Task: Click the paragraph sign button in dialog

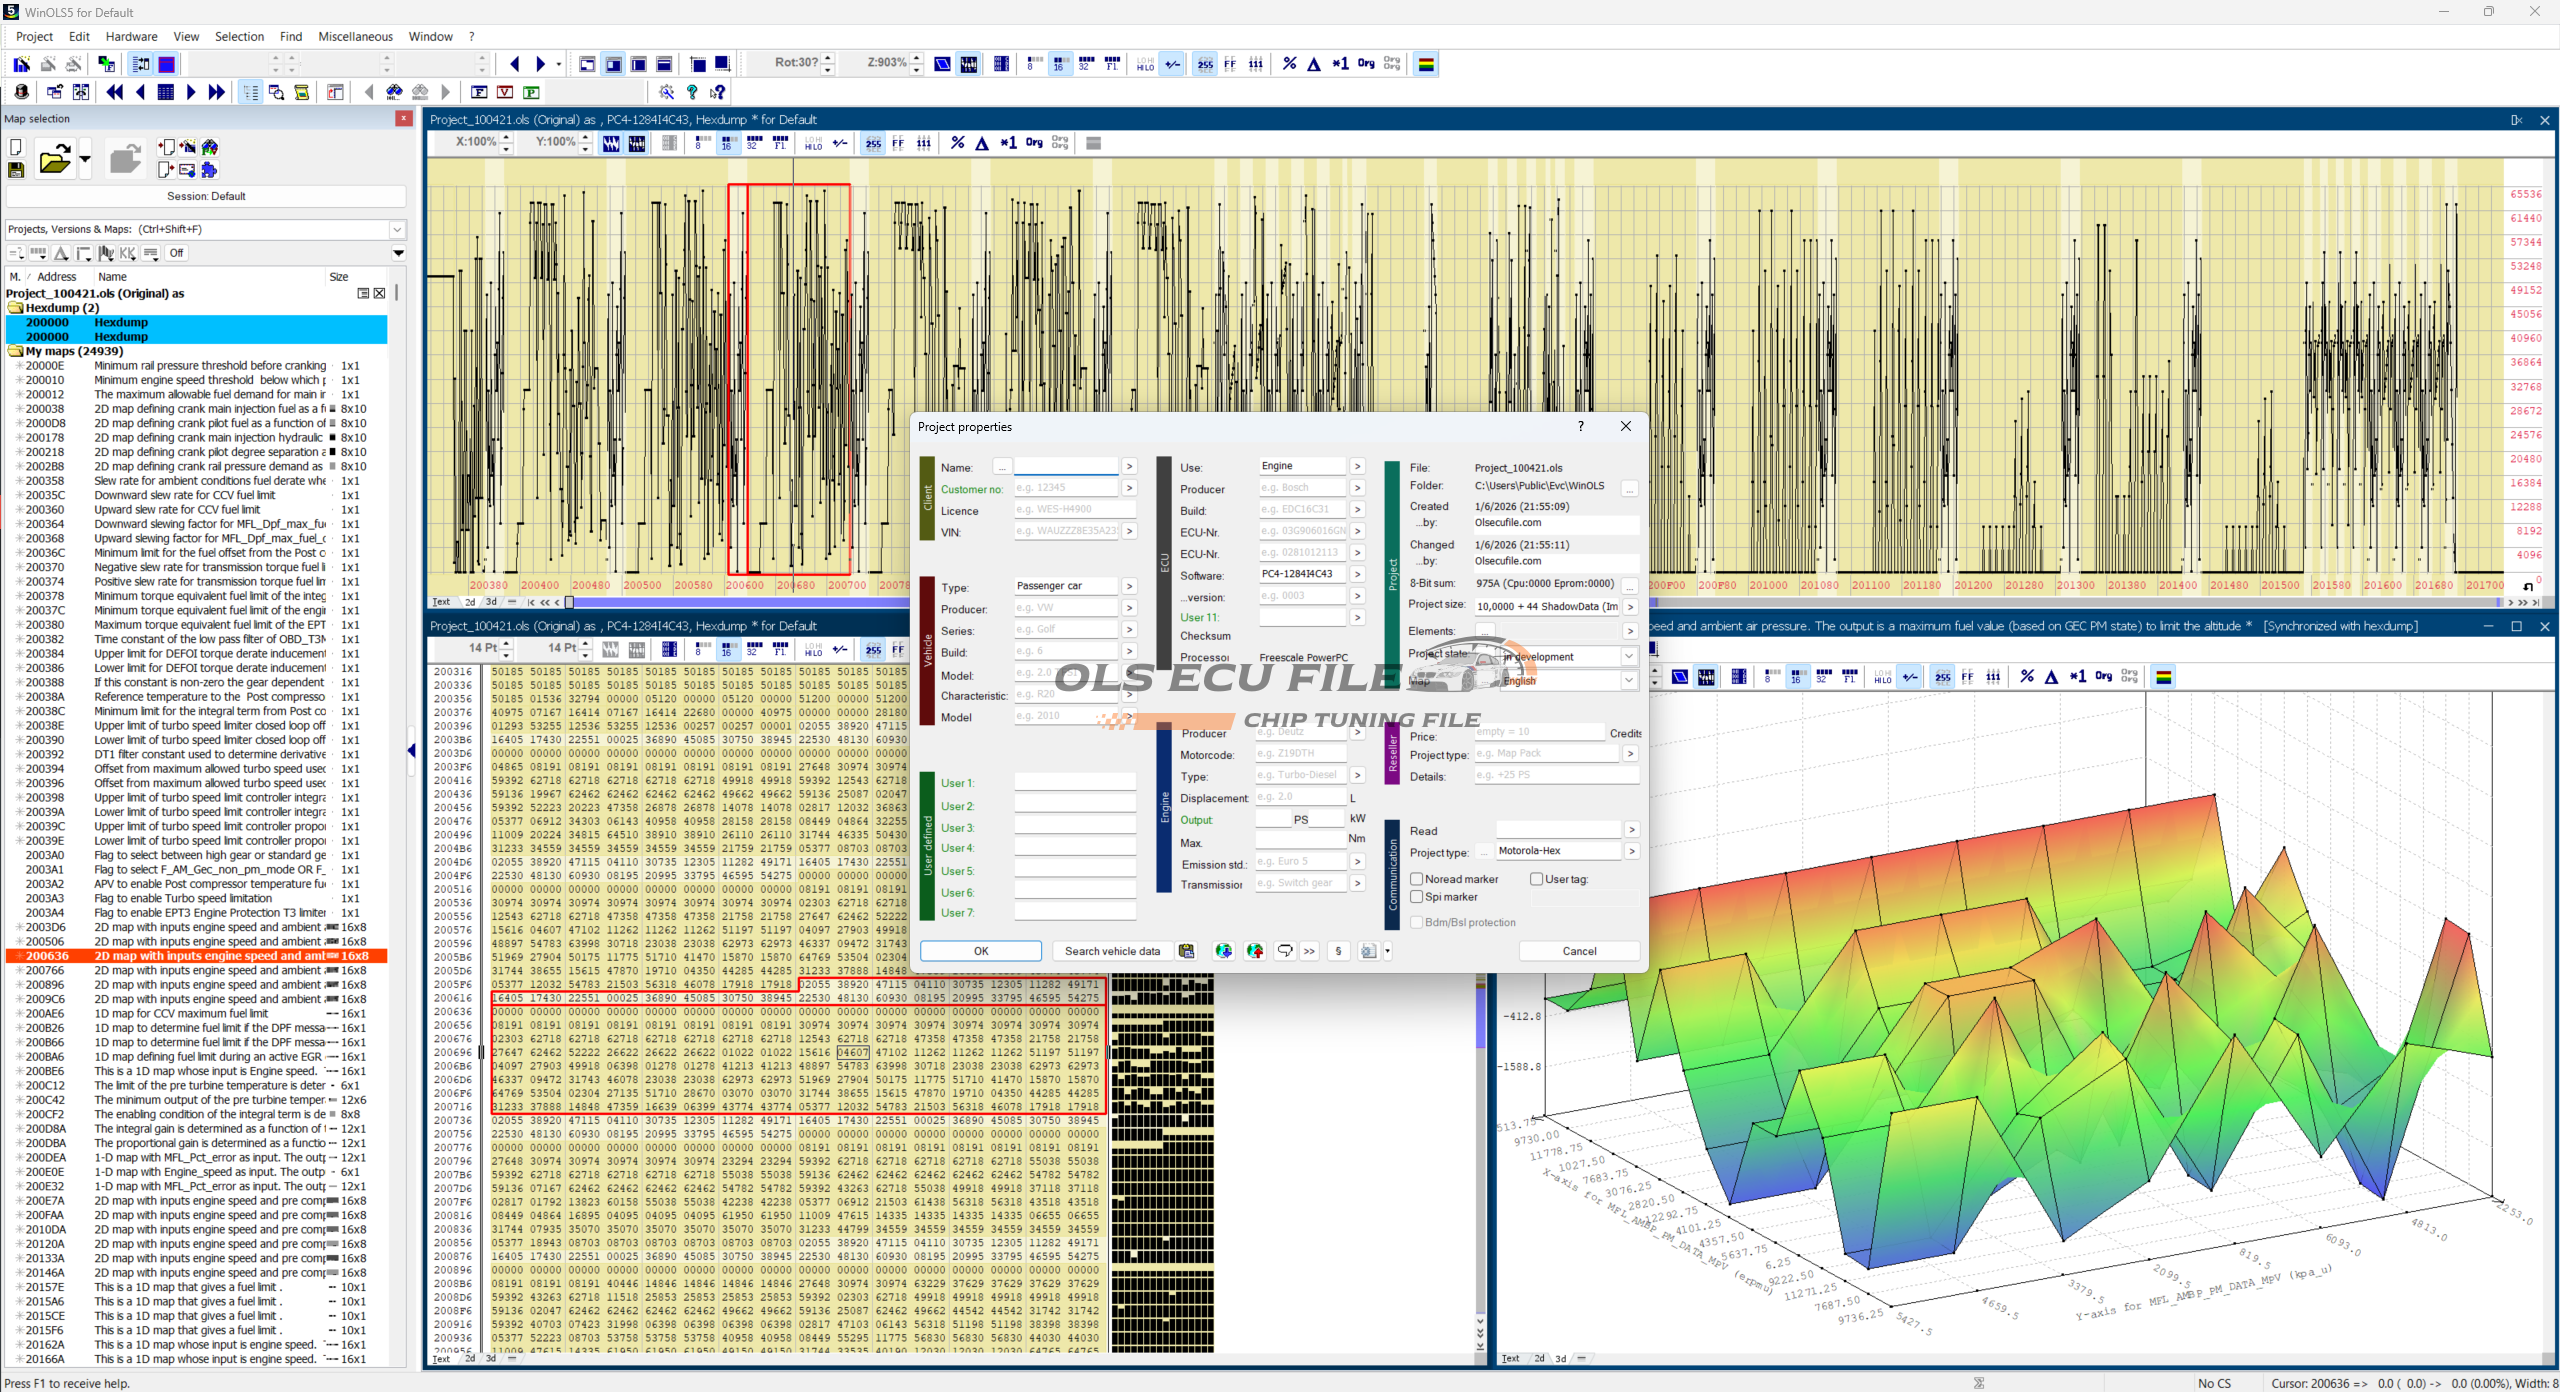Action: pyautogui.click(x=1338, y=951)
